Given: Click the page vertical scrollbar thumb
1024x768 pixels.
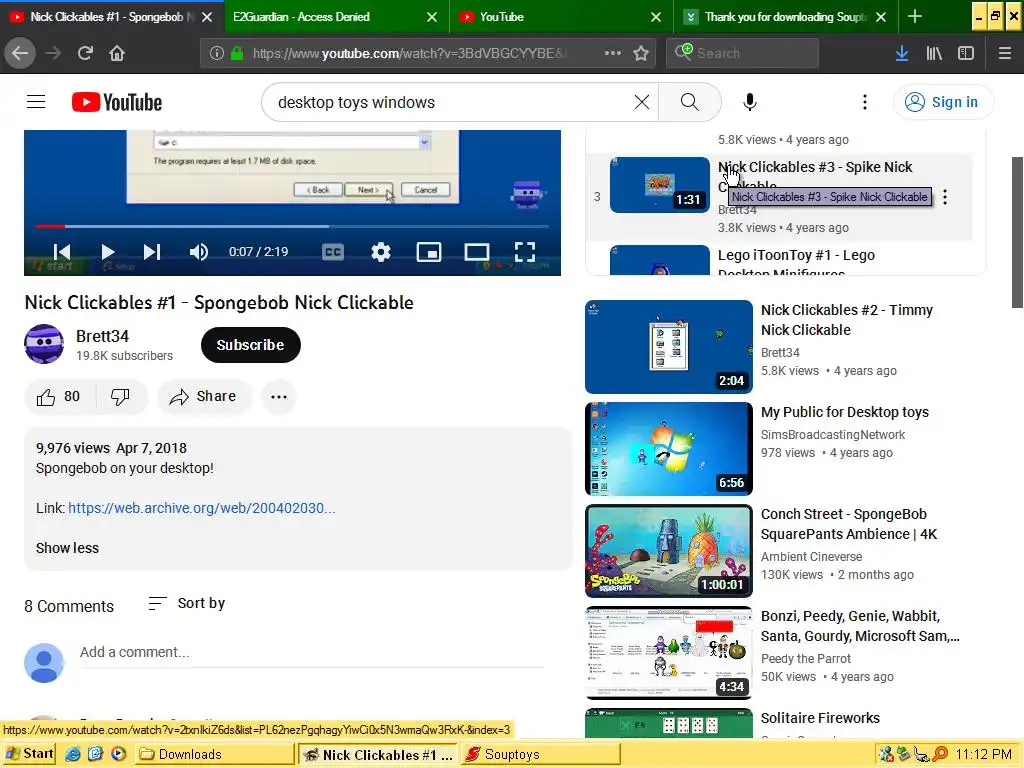Looking at the screenshot, I should pyautogui.click(x=1017, y=232).
